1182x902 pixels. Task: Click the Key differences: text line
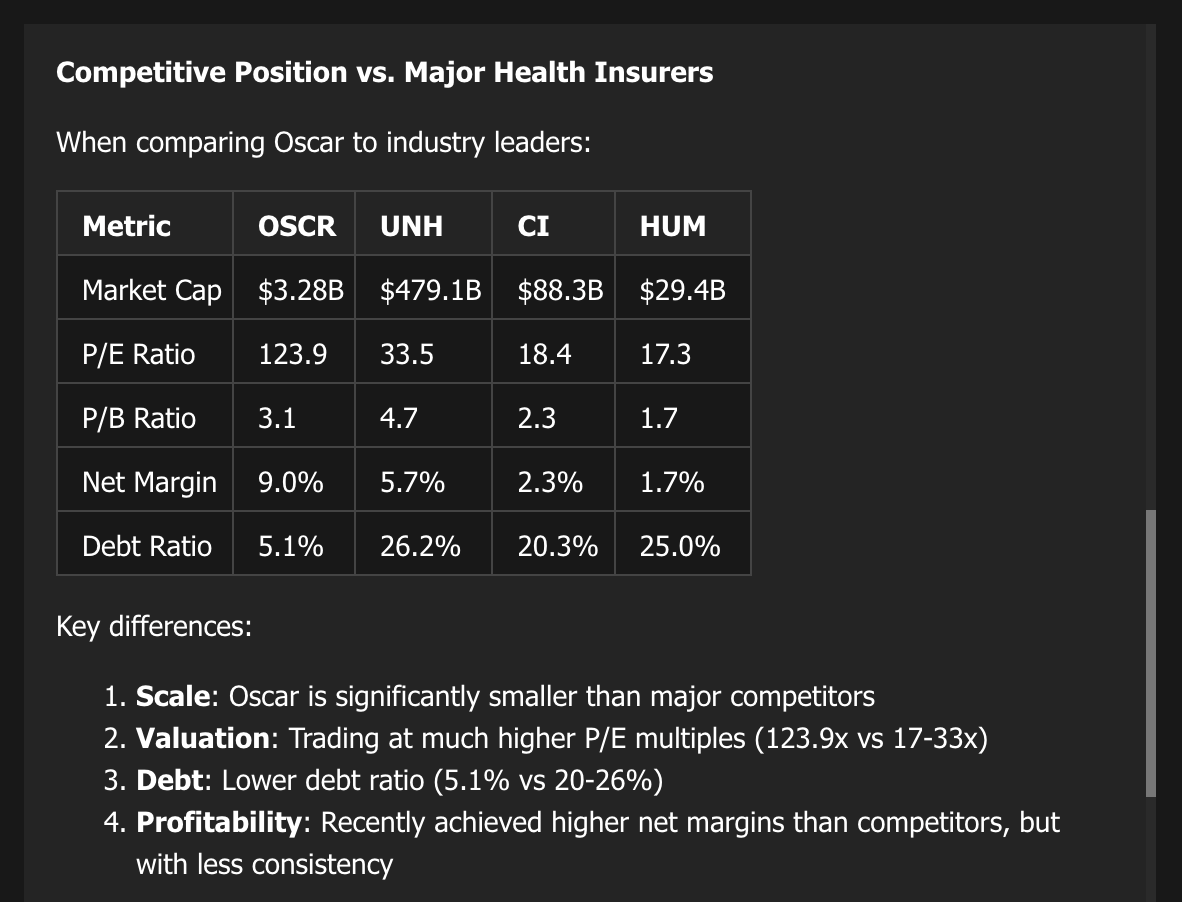tap(154, 626)
